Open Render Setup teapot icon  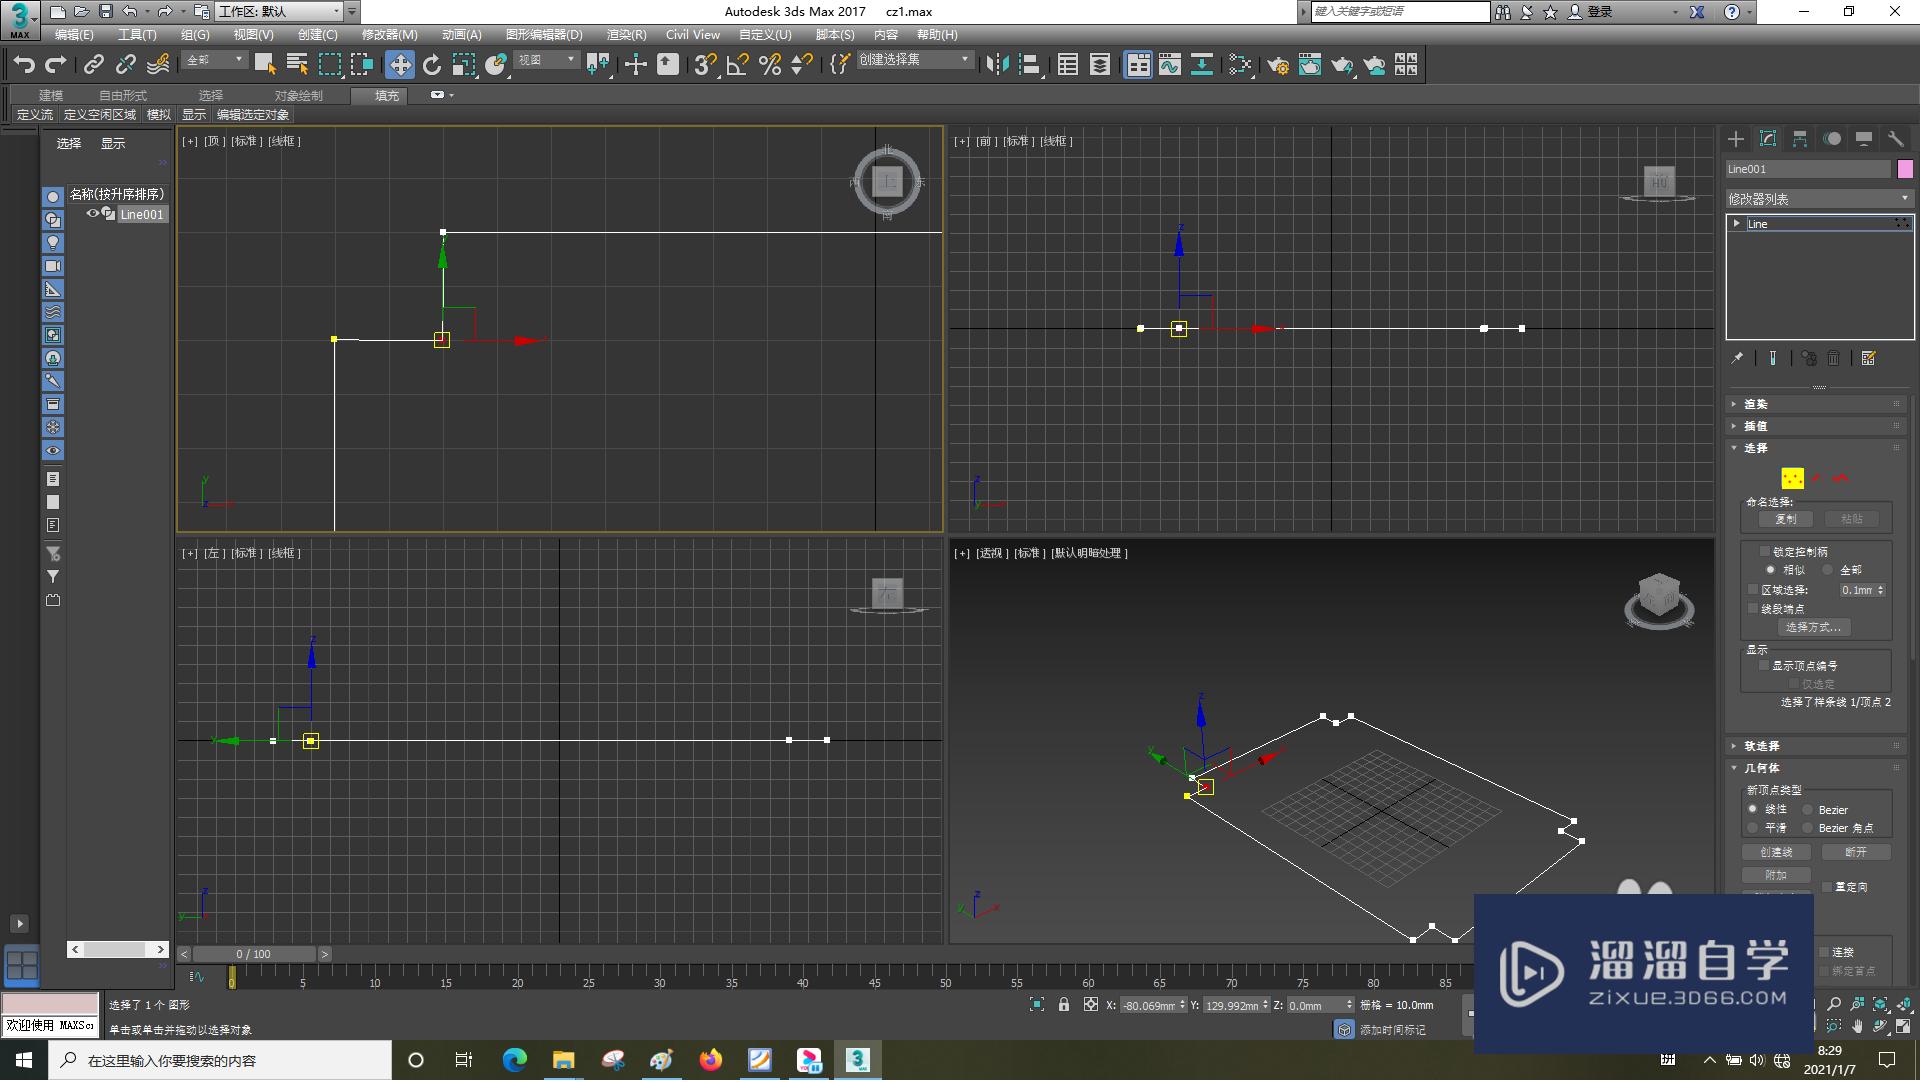coord(1278,65)
